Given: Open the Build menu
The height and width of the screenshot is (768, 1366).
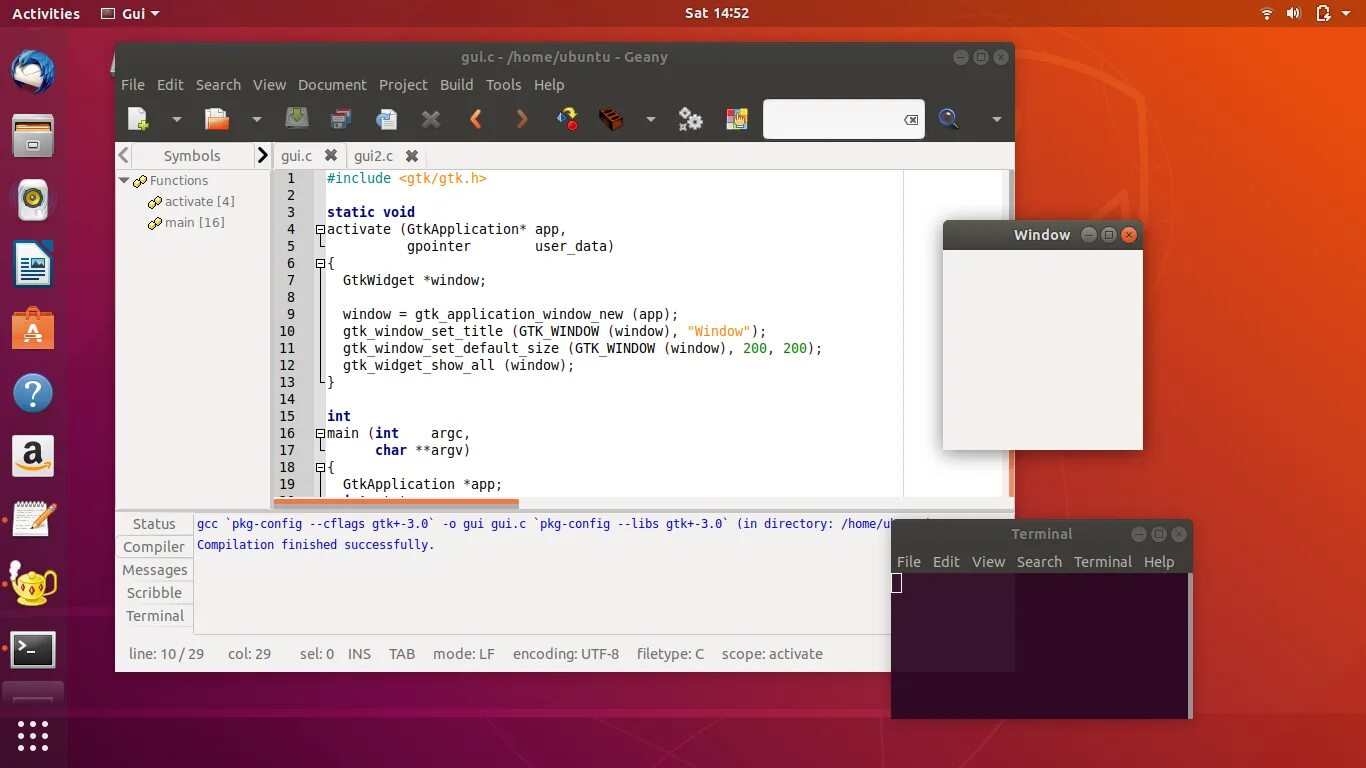Looking at the screenshot, I should tap(456, 85).
